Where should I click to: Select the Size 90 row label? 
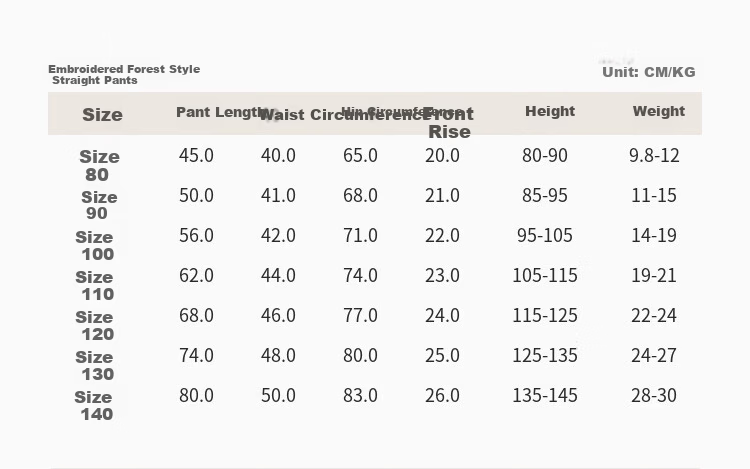pyautogui.click(x=99, y=205)
